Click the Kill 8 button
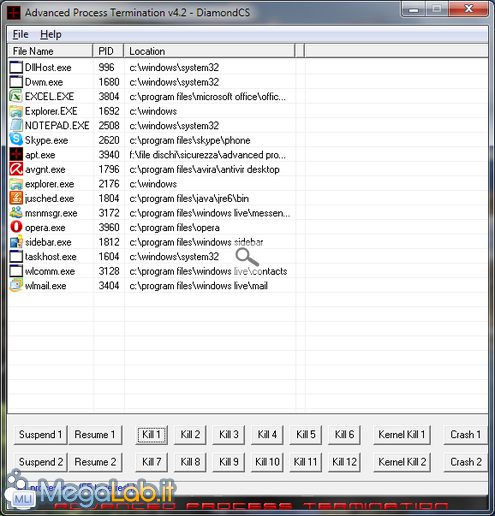Screen dimensions: 495x516 pos(190,462)
